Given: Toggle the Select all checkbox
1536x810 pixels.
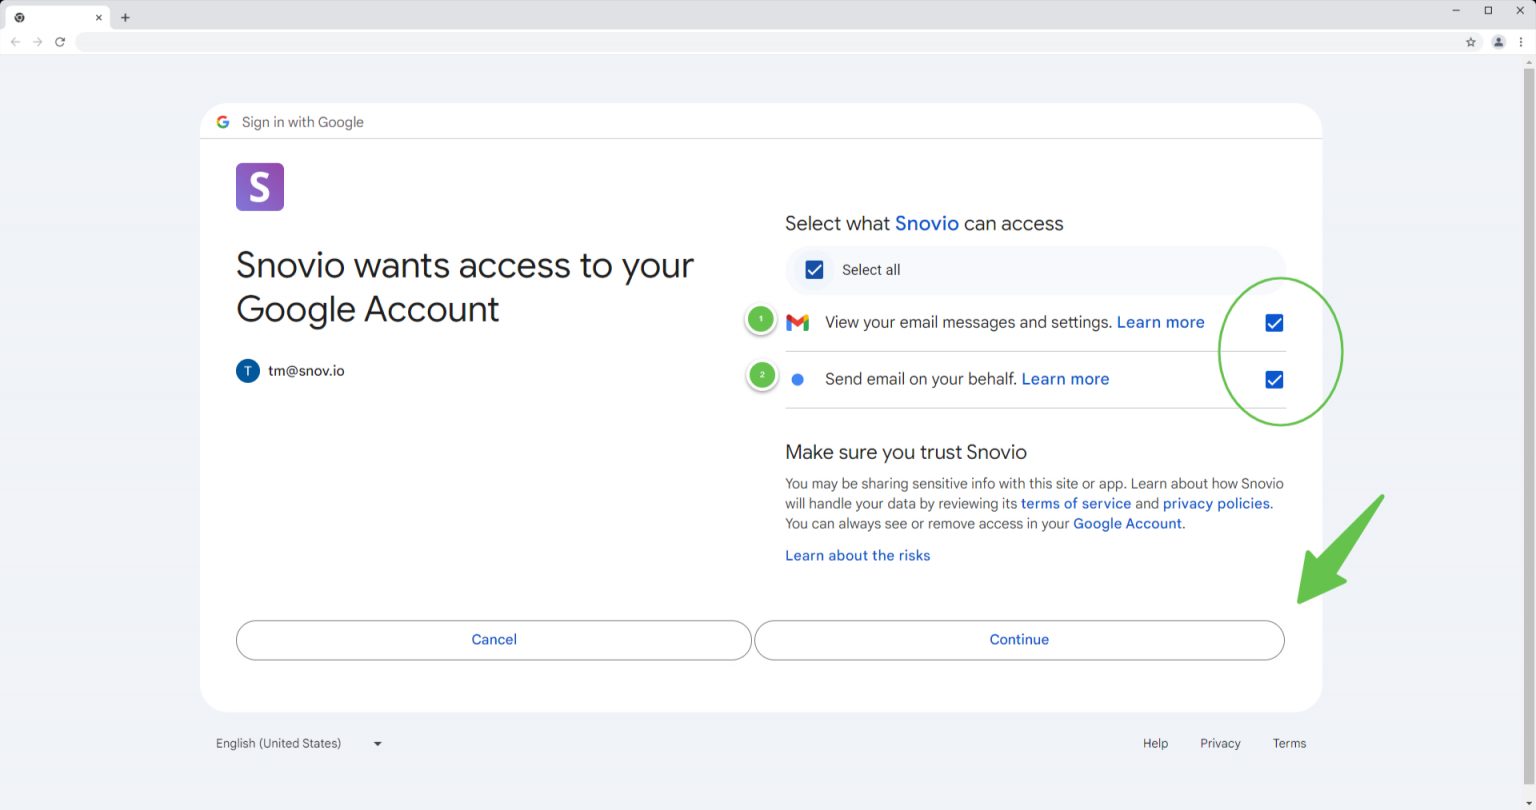Looking at the screenshot, I should pos(814,270).
